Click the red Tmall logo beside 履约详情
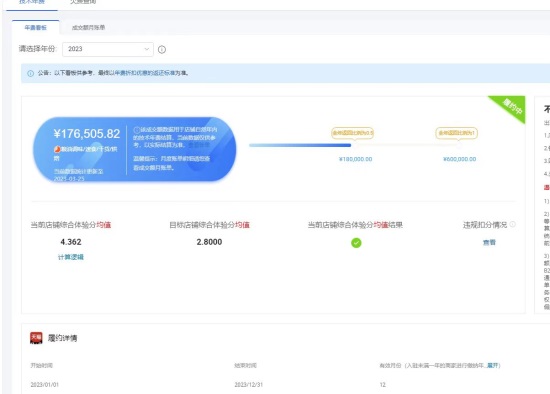550x394 pixels. pos(36,338)
